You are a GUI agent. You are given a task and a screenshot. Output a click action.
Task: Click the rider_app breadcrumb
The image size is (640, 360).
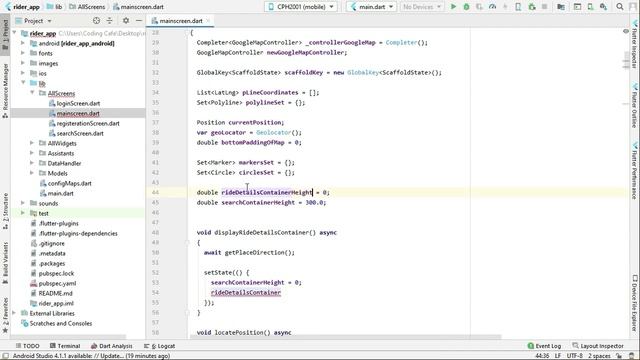[23, 7]
